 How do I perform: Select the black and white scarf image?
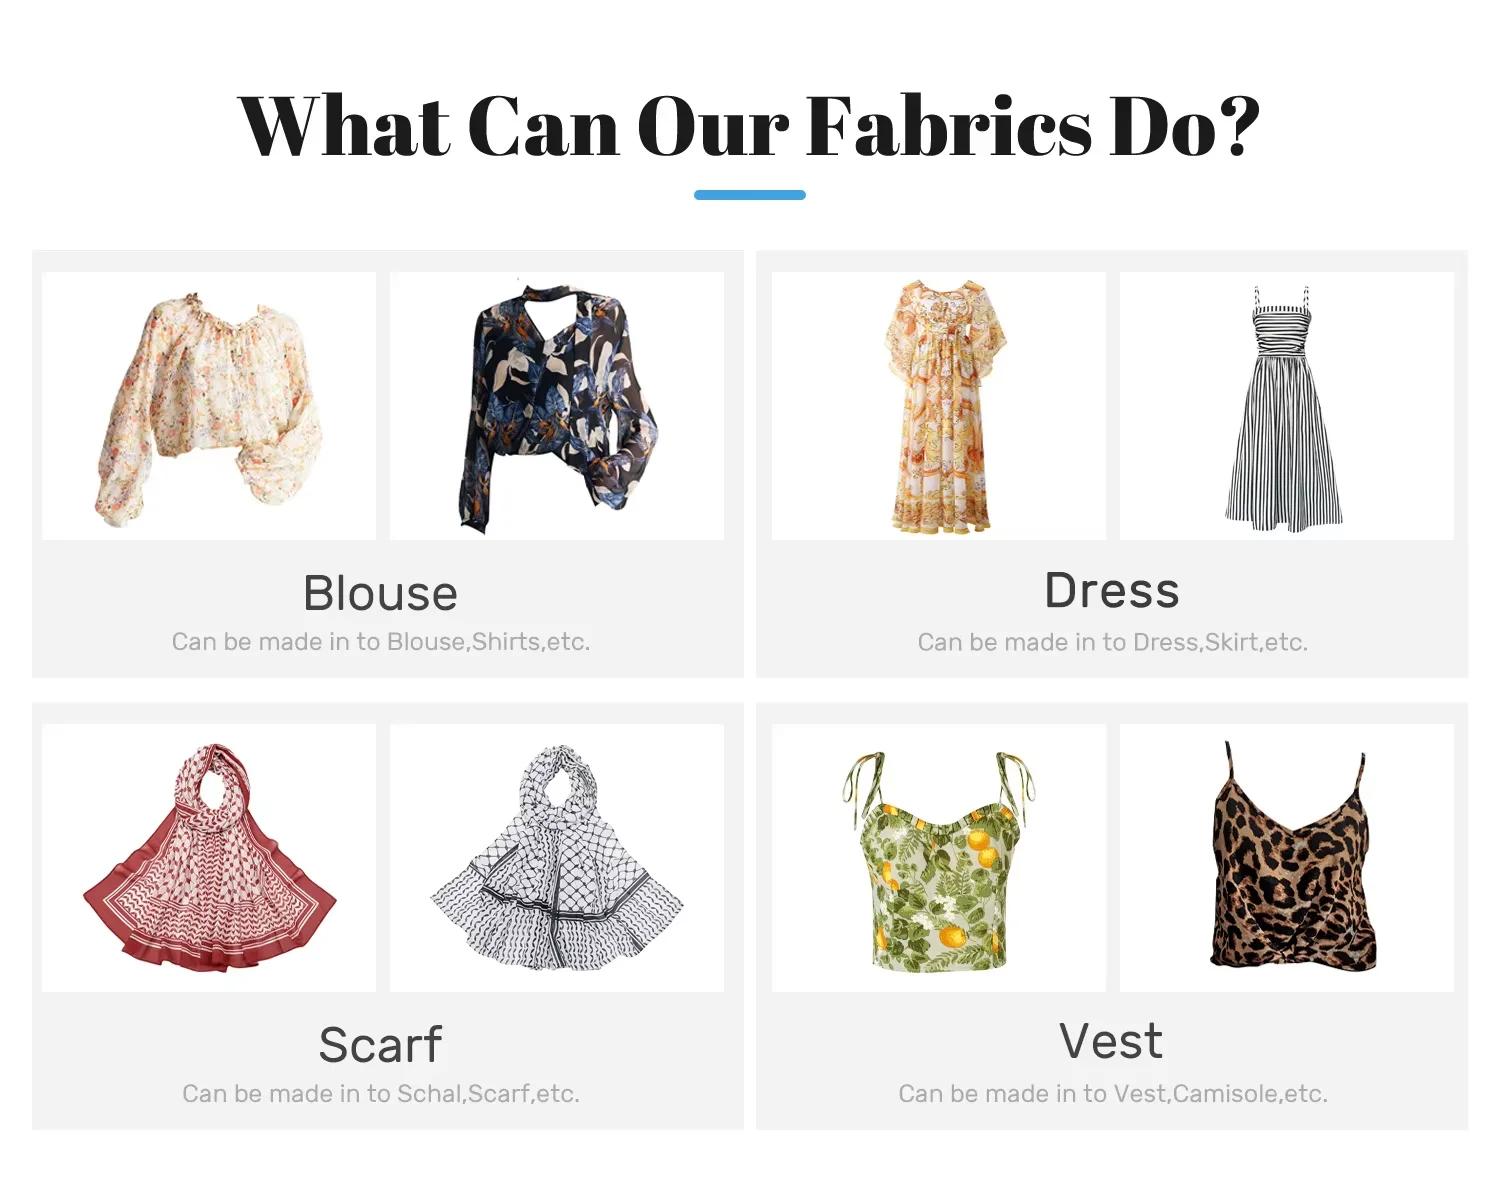(557, 858)
